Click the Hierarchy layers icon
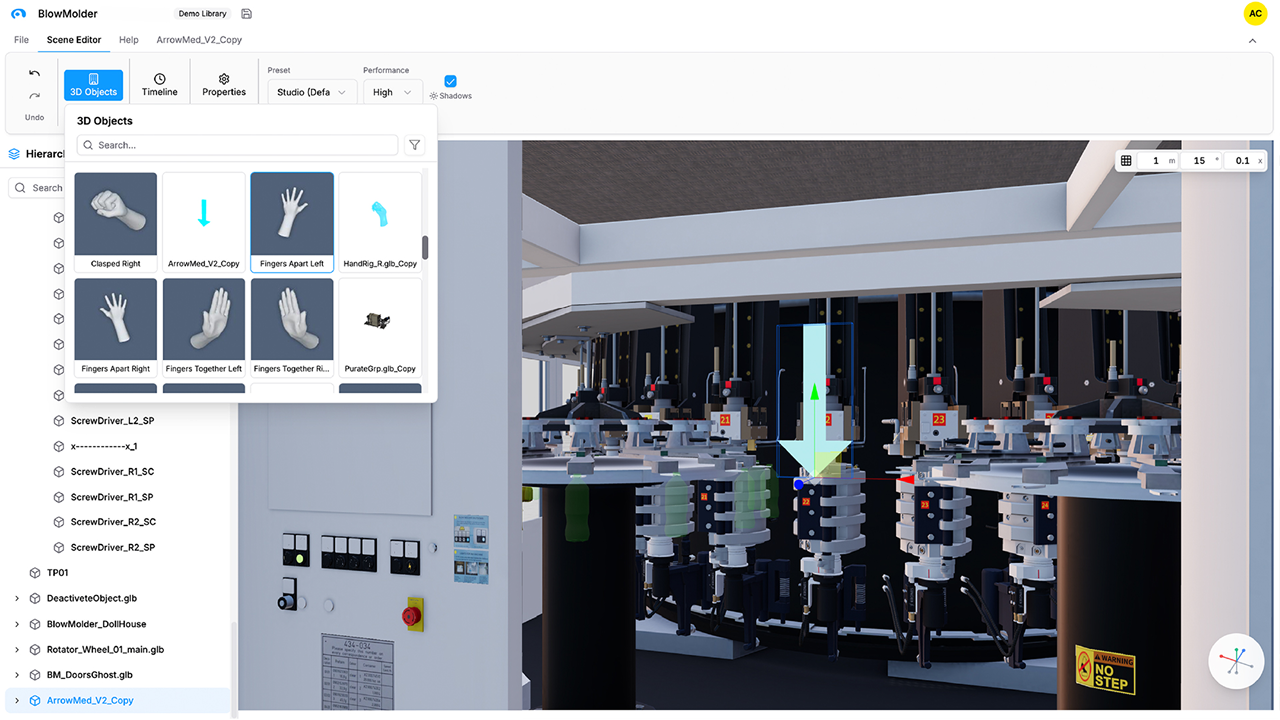The height and width of the screenshot is (720, 1280). click(x=14, y=154)
